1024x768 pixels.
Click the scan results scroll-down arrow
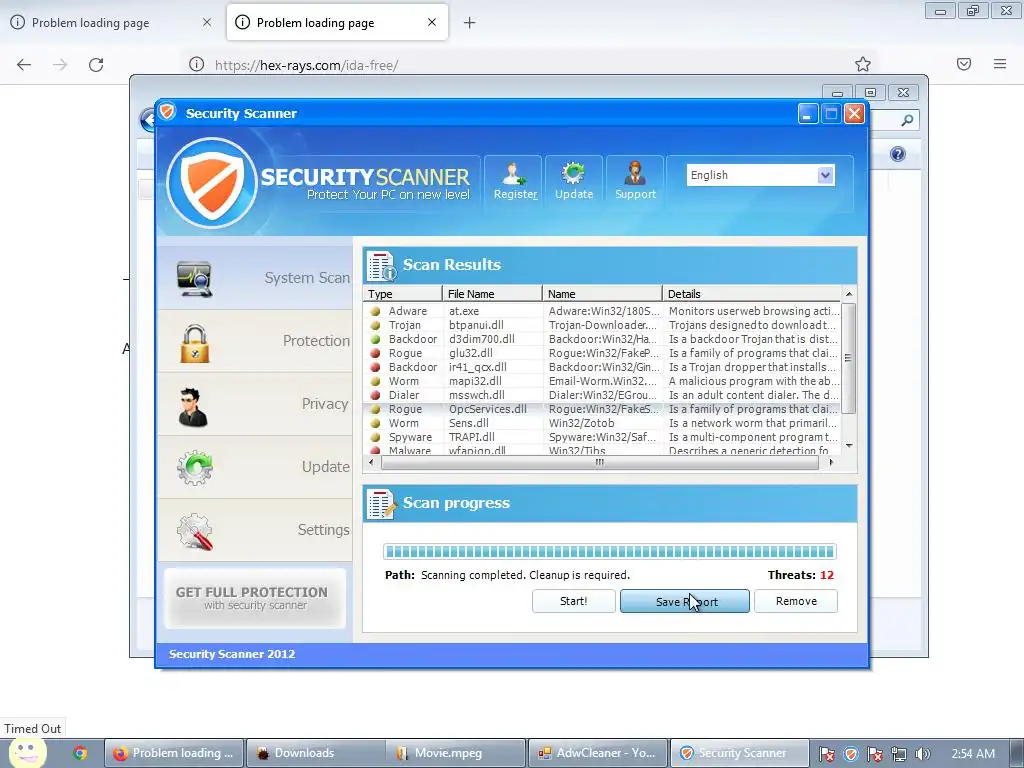pyautogui.click(x=849, y=445)
